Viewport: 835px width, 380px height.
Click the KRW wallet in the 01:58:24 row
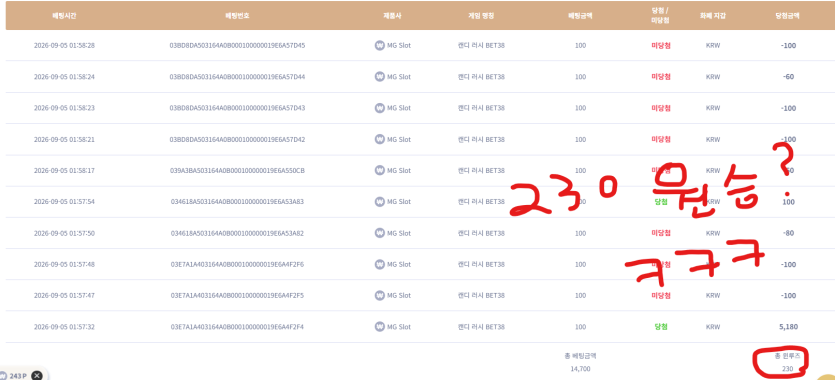pos(713,77)
